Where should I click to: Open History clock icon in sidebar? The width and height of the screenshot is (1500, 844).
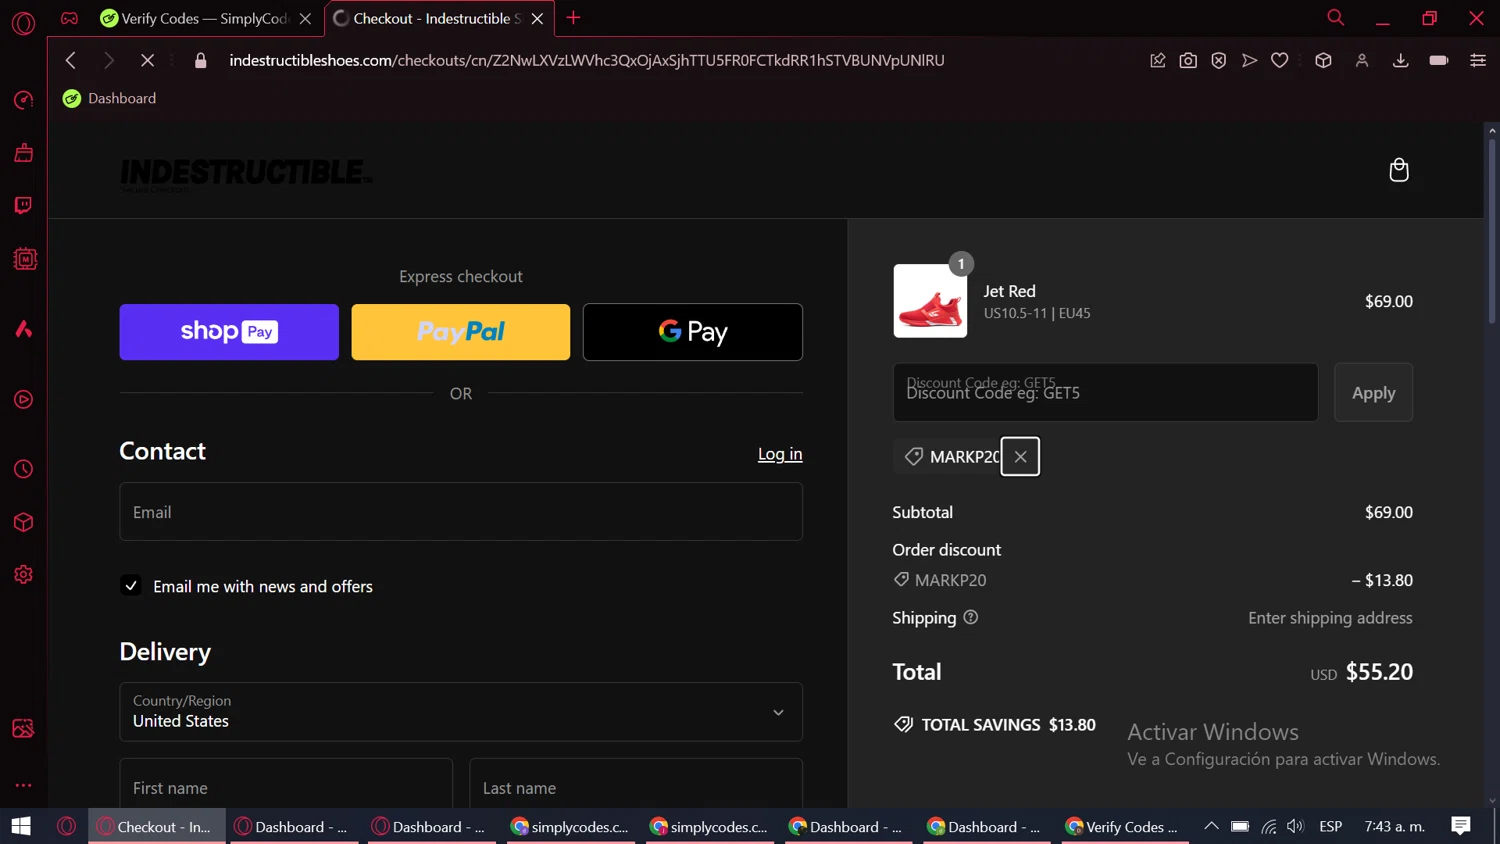23,469
